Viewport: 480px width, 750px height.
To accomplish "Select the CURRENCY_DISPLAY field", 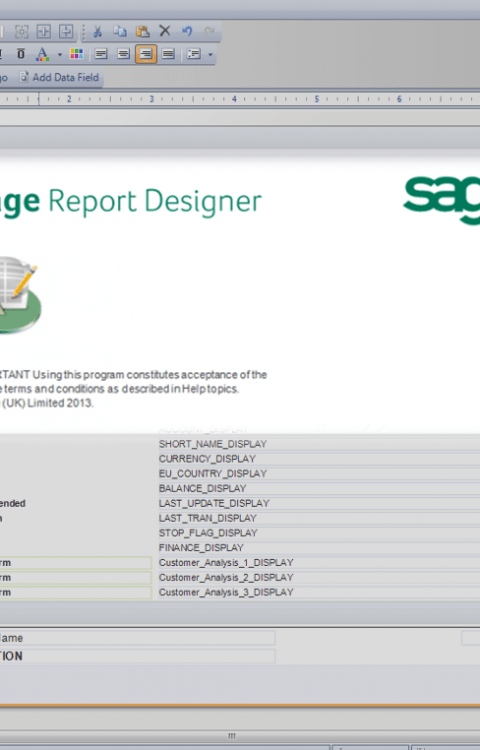I will (x=319, y=459).
